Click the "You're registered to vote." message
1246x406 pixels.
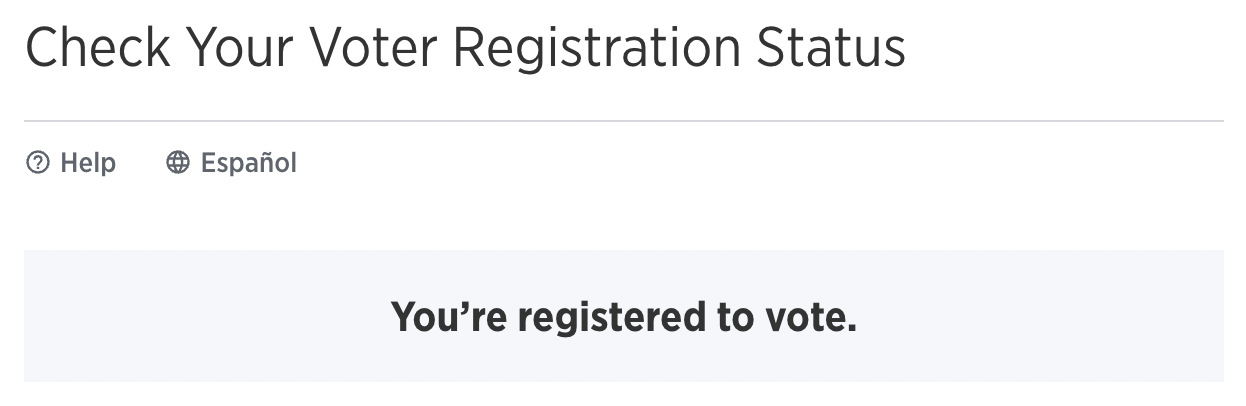point(624,317)
